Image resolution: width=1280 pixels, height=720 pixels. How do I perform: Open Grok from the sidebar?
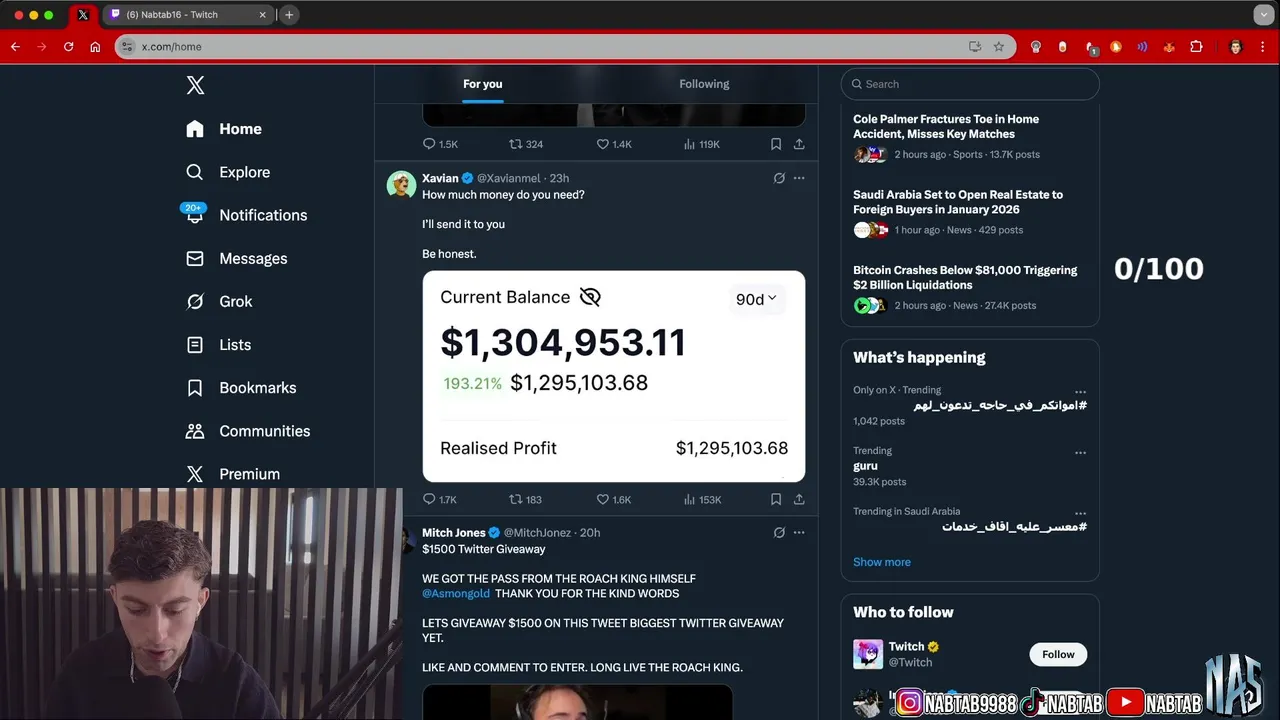pos(219,301)
